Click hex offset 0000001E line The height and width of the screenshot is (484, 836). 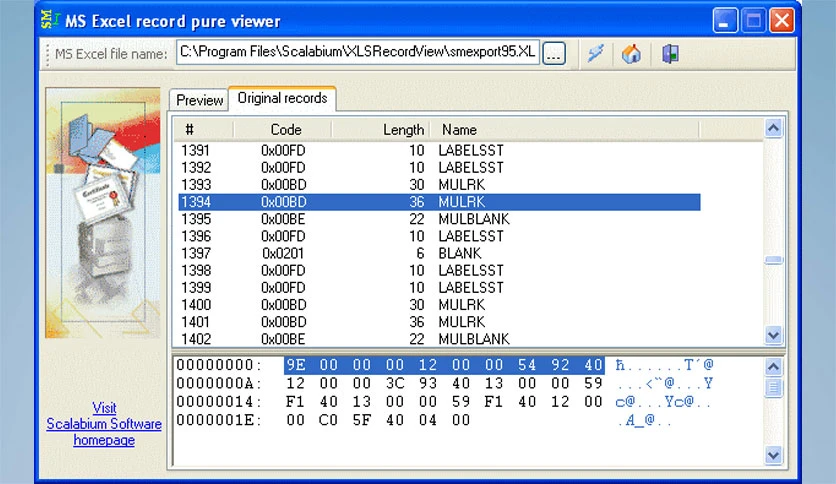tap(423, 420)
